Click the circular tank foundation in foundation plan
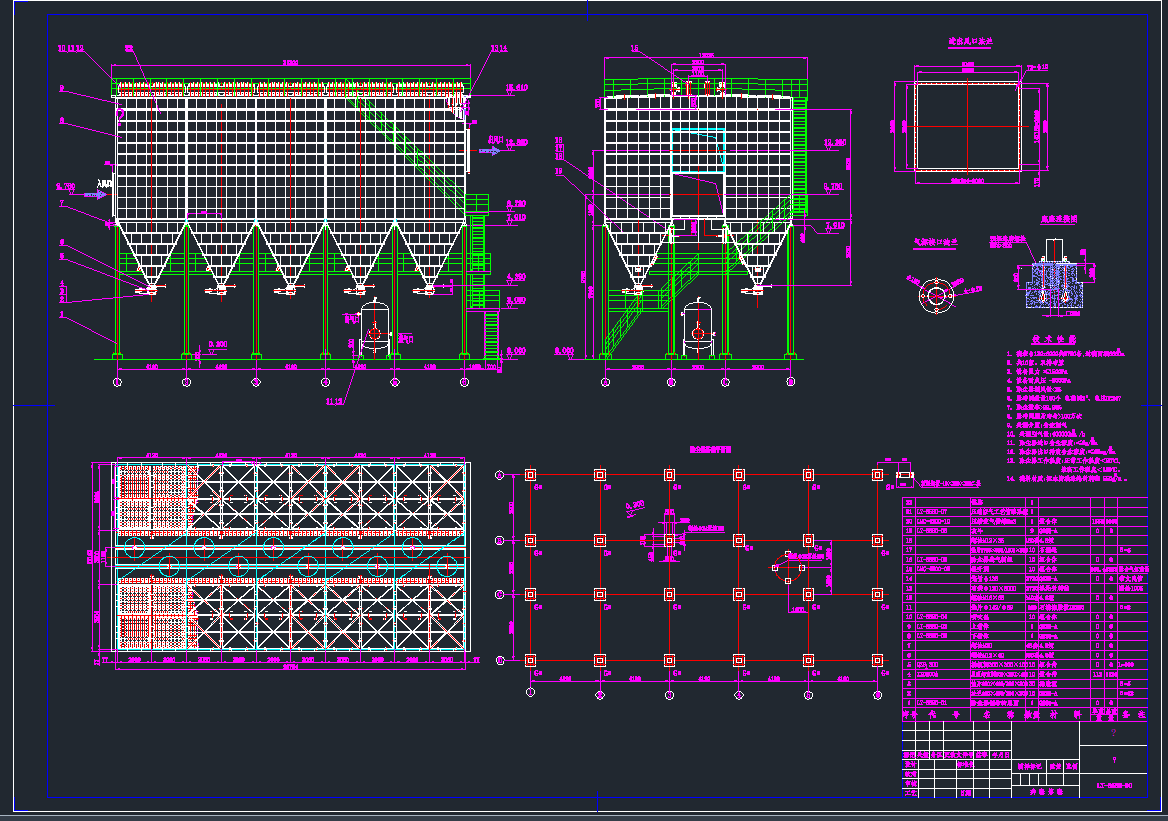 (x=788, y=567)
